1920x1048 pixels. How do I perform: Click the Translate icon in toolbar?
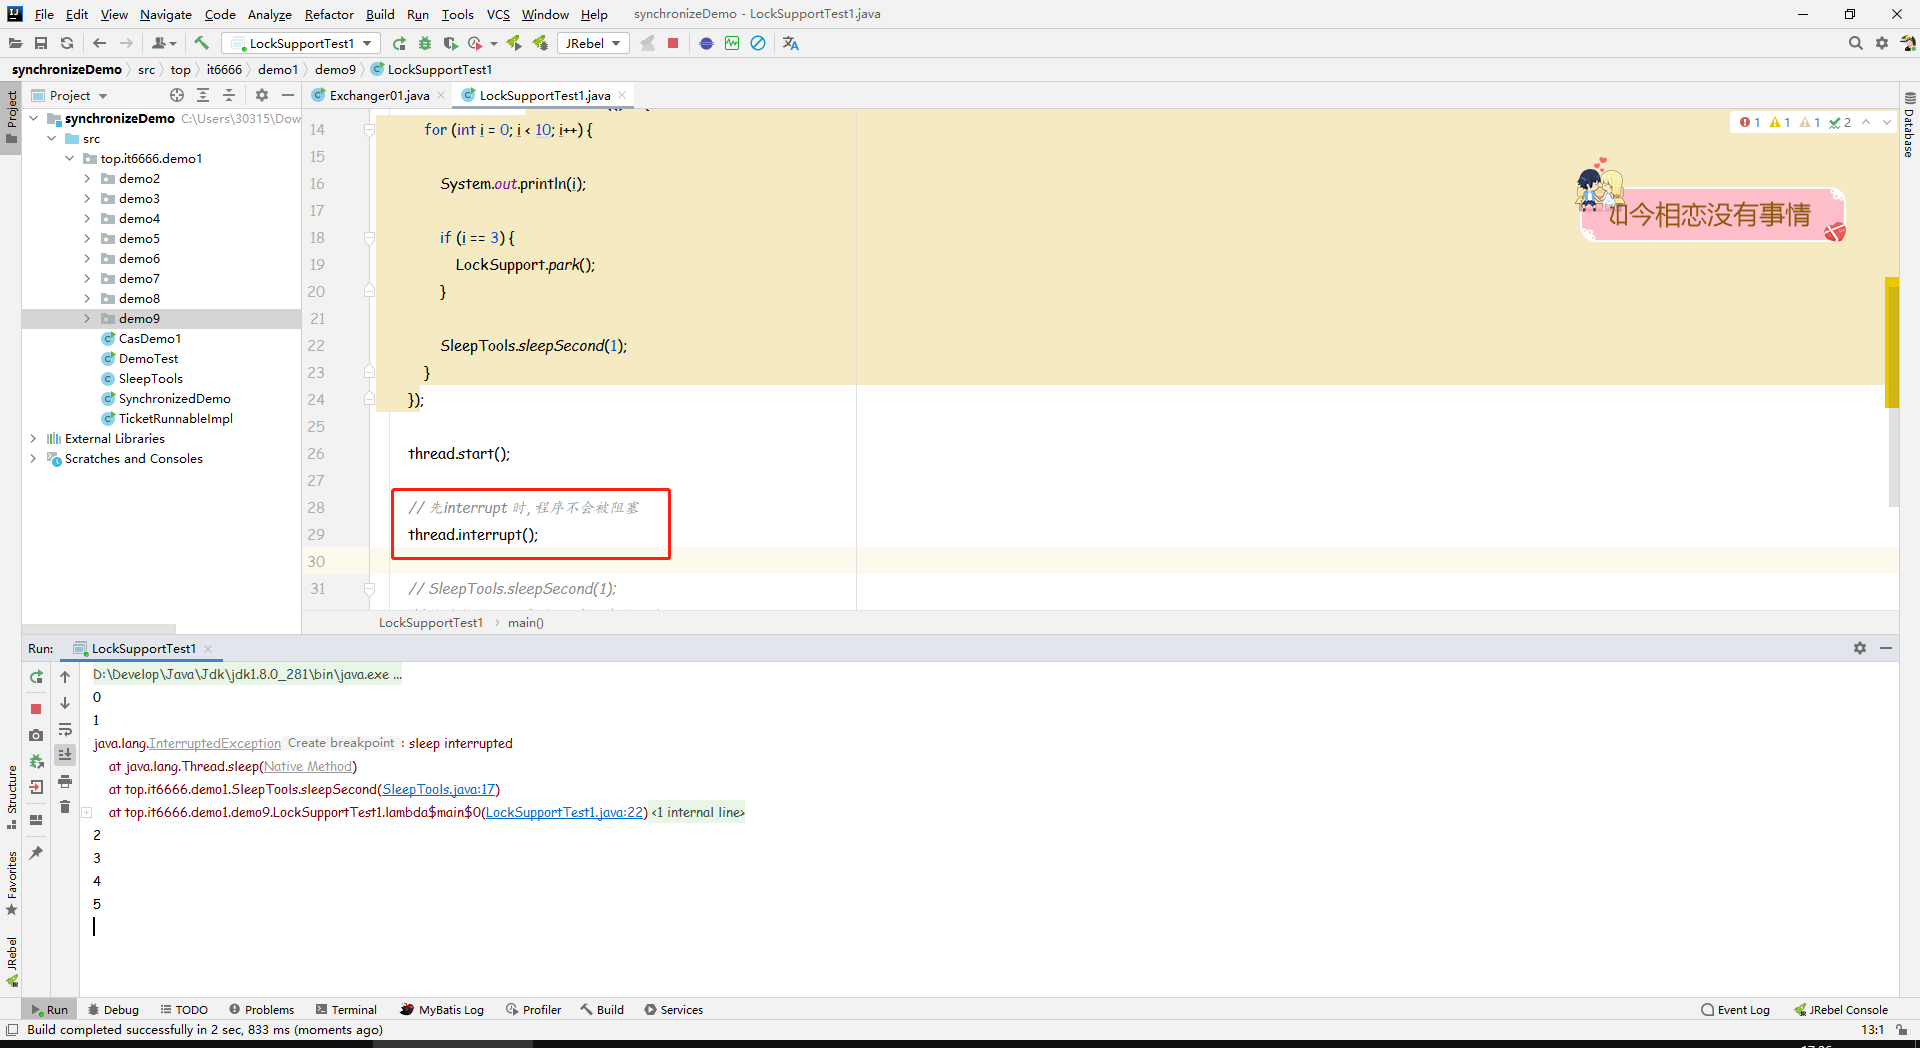click(x=791, y=43)
